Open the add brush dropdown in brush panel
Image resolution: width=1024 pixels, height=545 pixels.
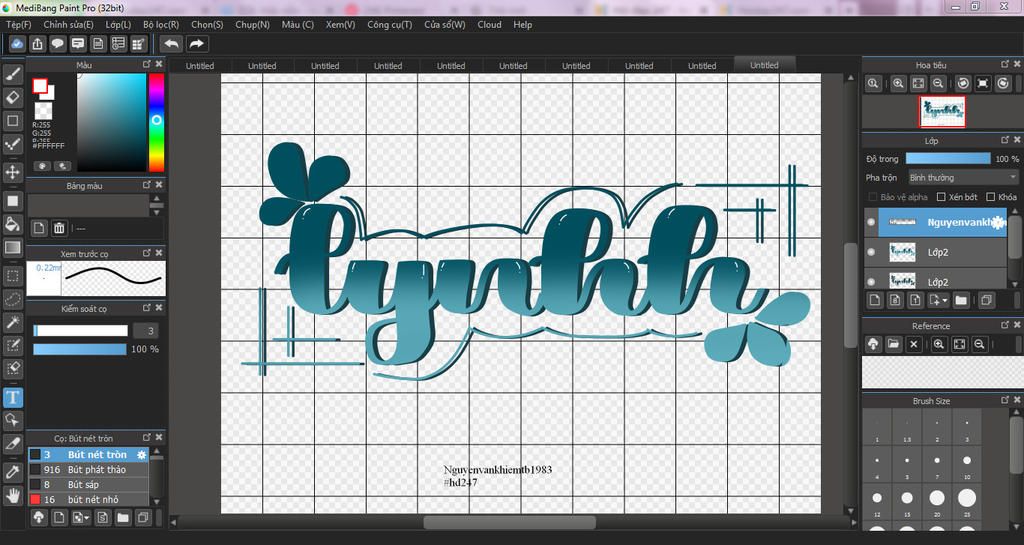[x=81, y=518]
